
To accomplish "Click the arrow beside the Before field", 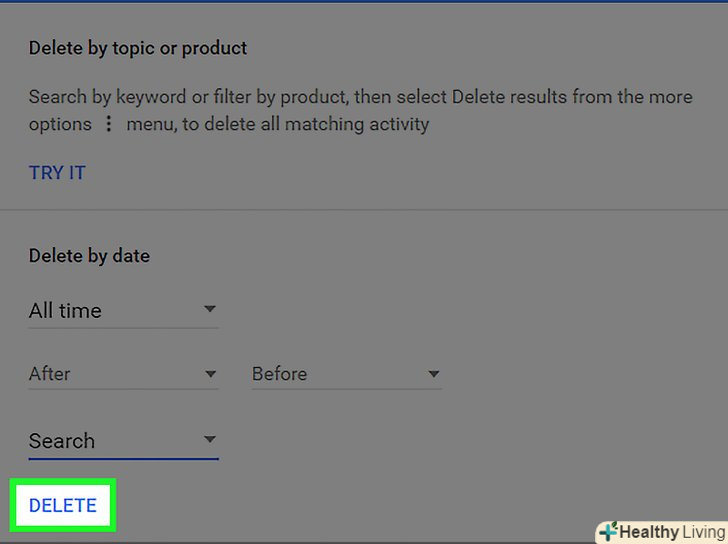I will click(x=433, y=374).
